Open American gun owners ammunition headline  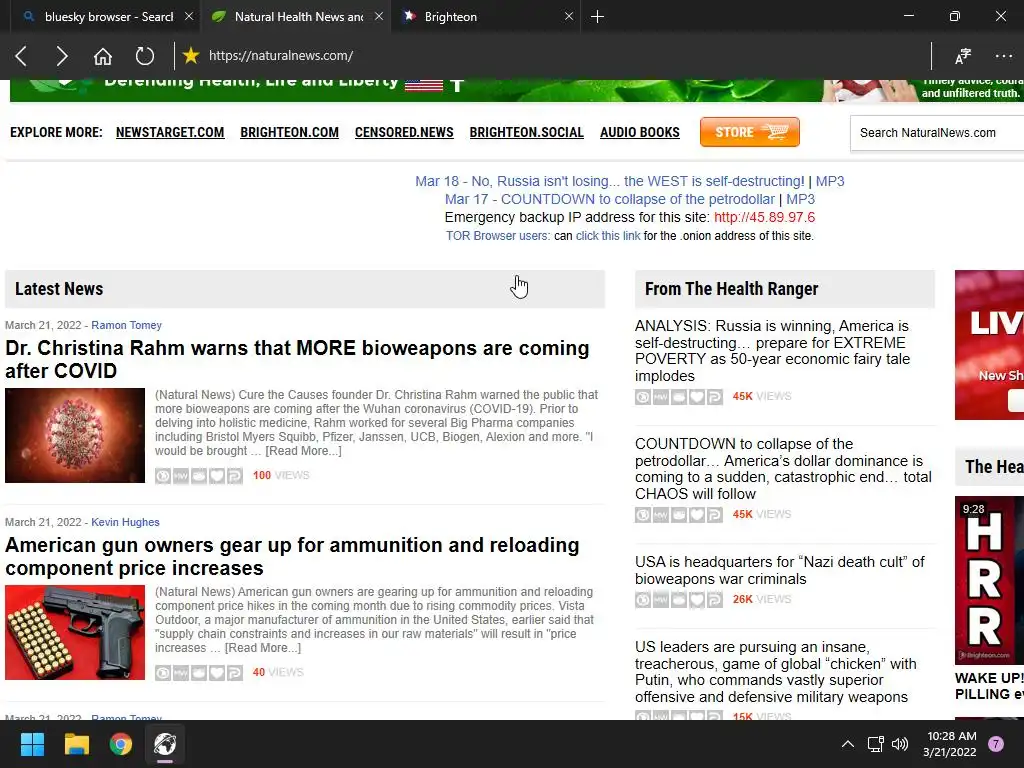(x=292, y=556)
